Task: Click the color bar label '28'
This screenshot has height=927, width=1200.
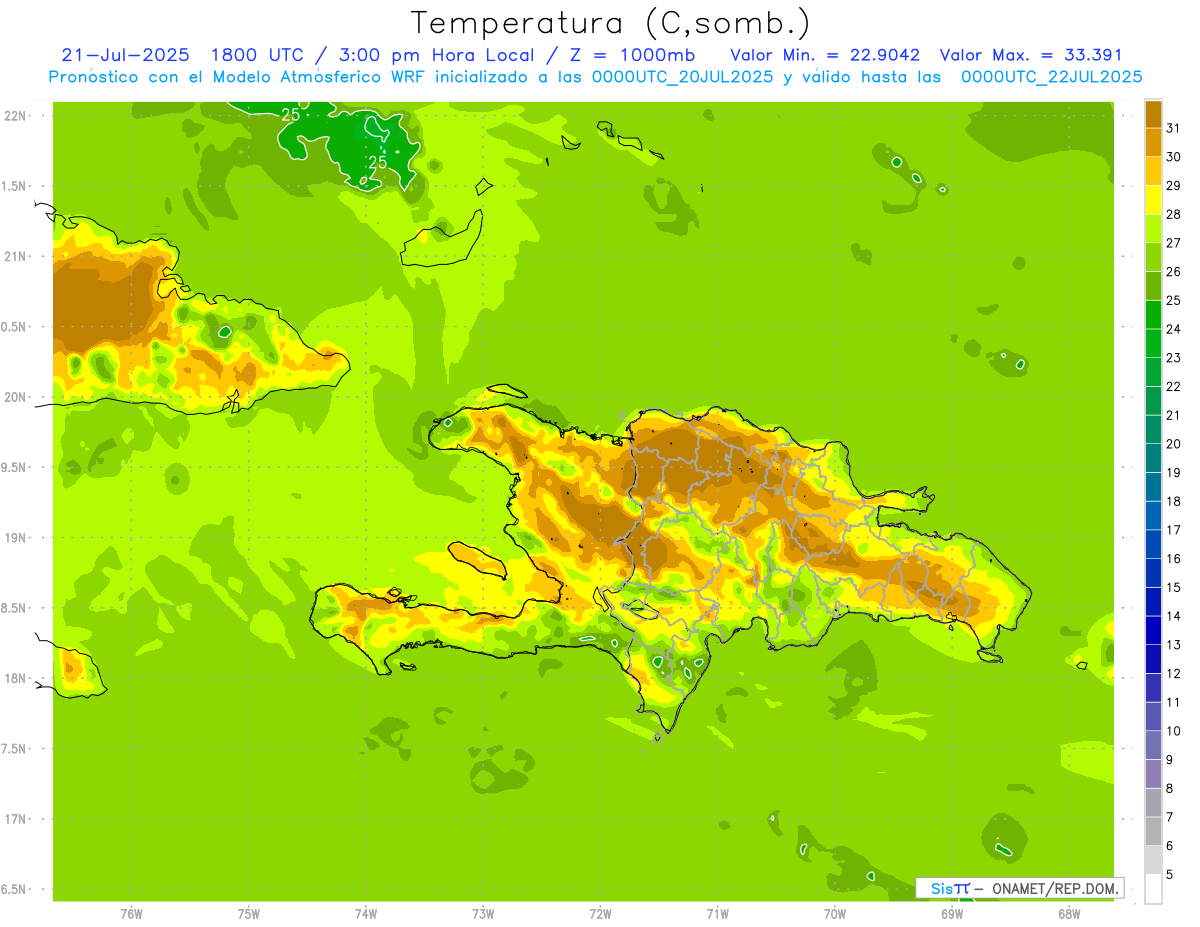Action: [1174, 214]
